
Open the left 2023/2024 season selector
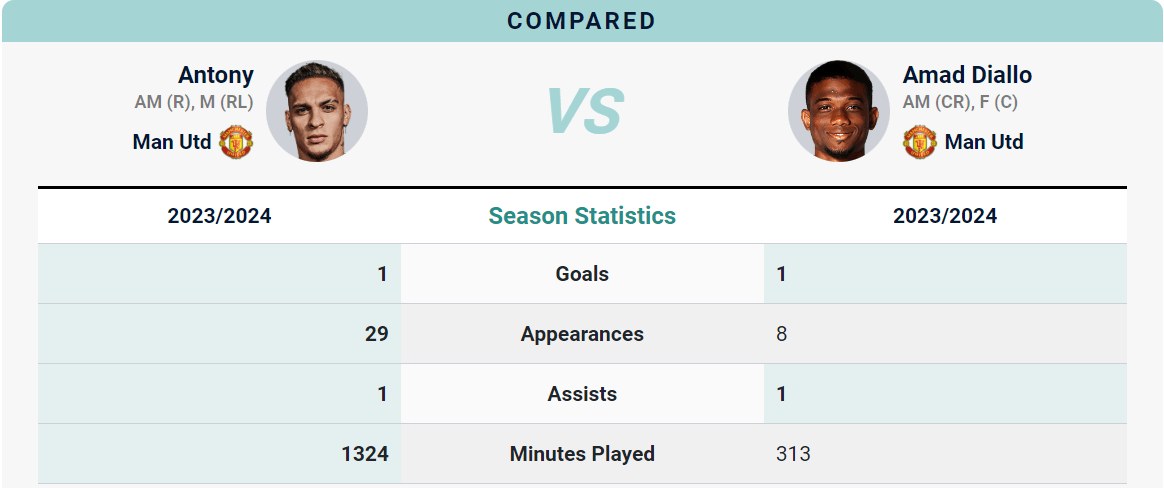coord(220,215)
